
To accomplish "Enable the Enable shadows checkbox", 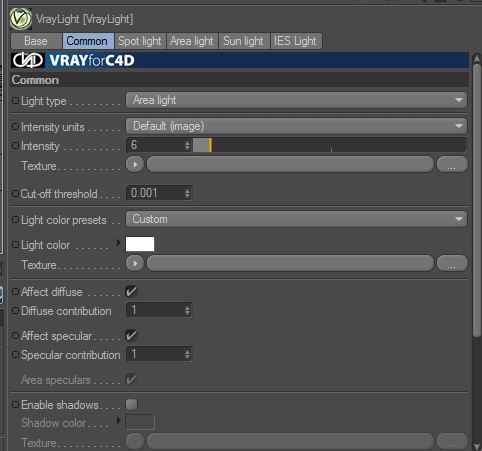I will pos(131,404).
